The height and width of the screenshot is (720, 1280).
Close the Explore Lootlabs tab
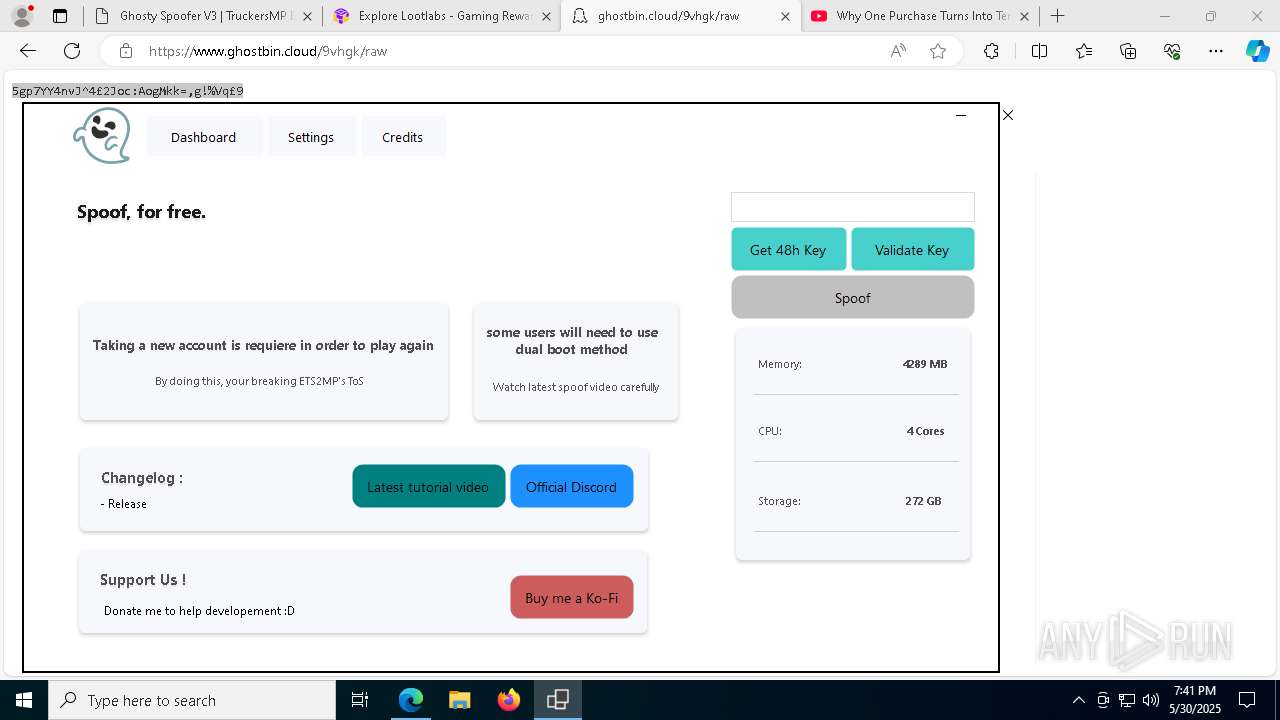point(546,16)
